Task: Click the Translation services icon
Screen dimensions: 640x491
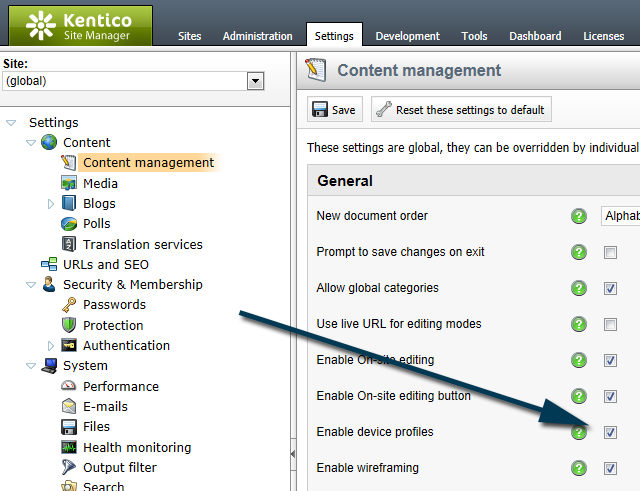Action: [69, 244]
